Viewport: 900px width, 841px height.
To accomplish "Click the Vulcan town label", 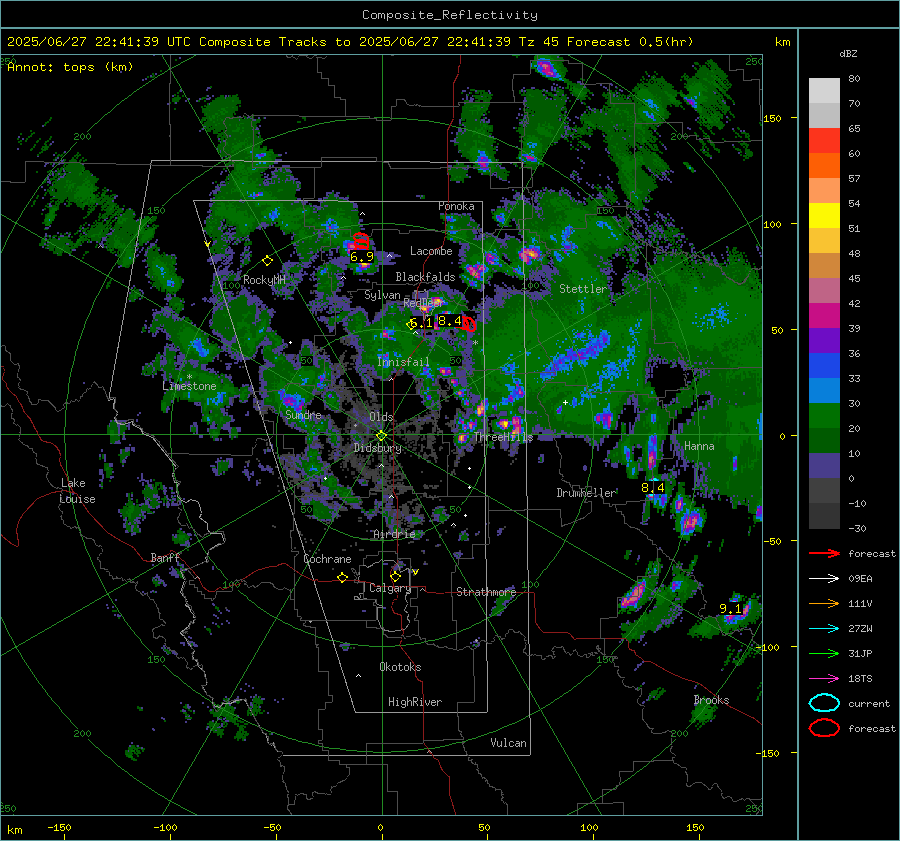I will tap(508, 743).
